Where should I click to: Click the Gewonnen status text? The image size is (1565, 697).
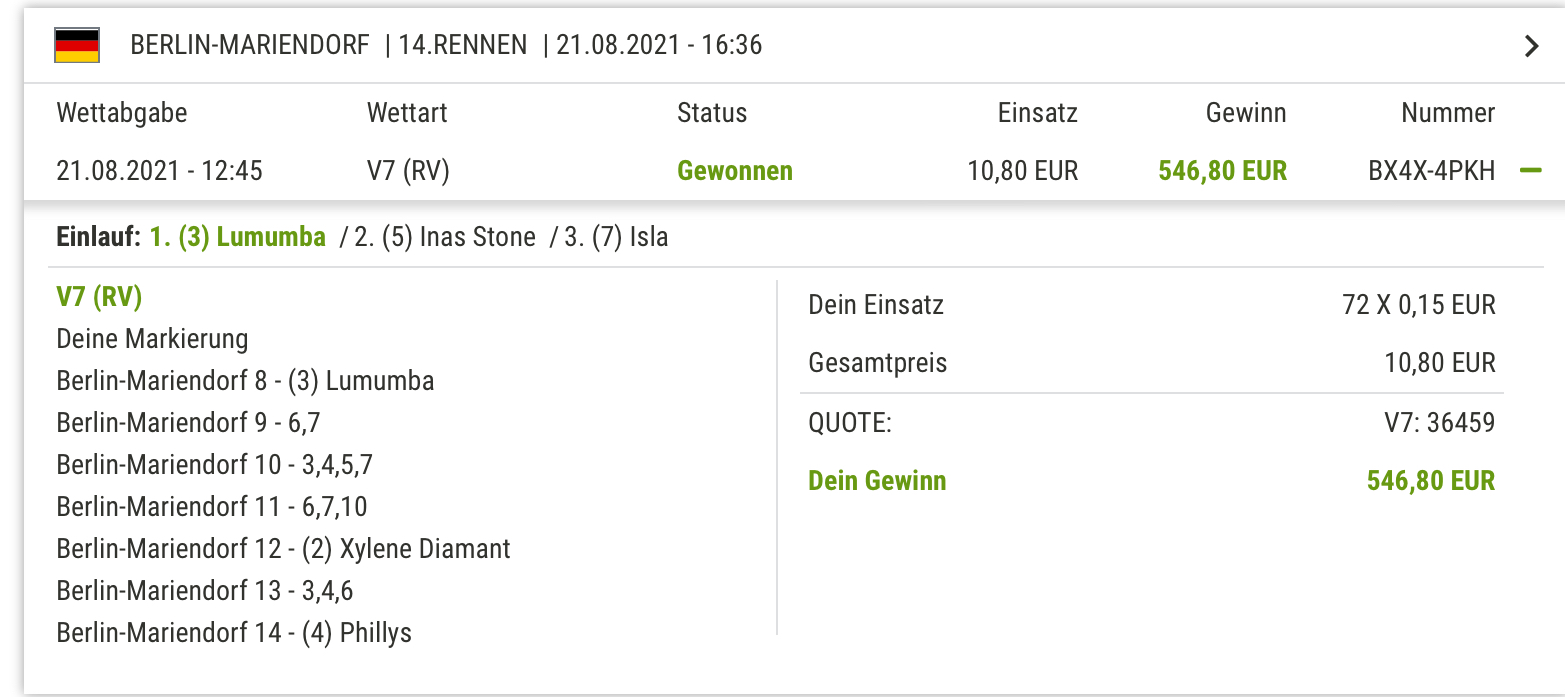[x=735, y=171]
